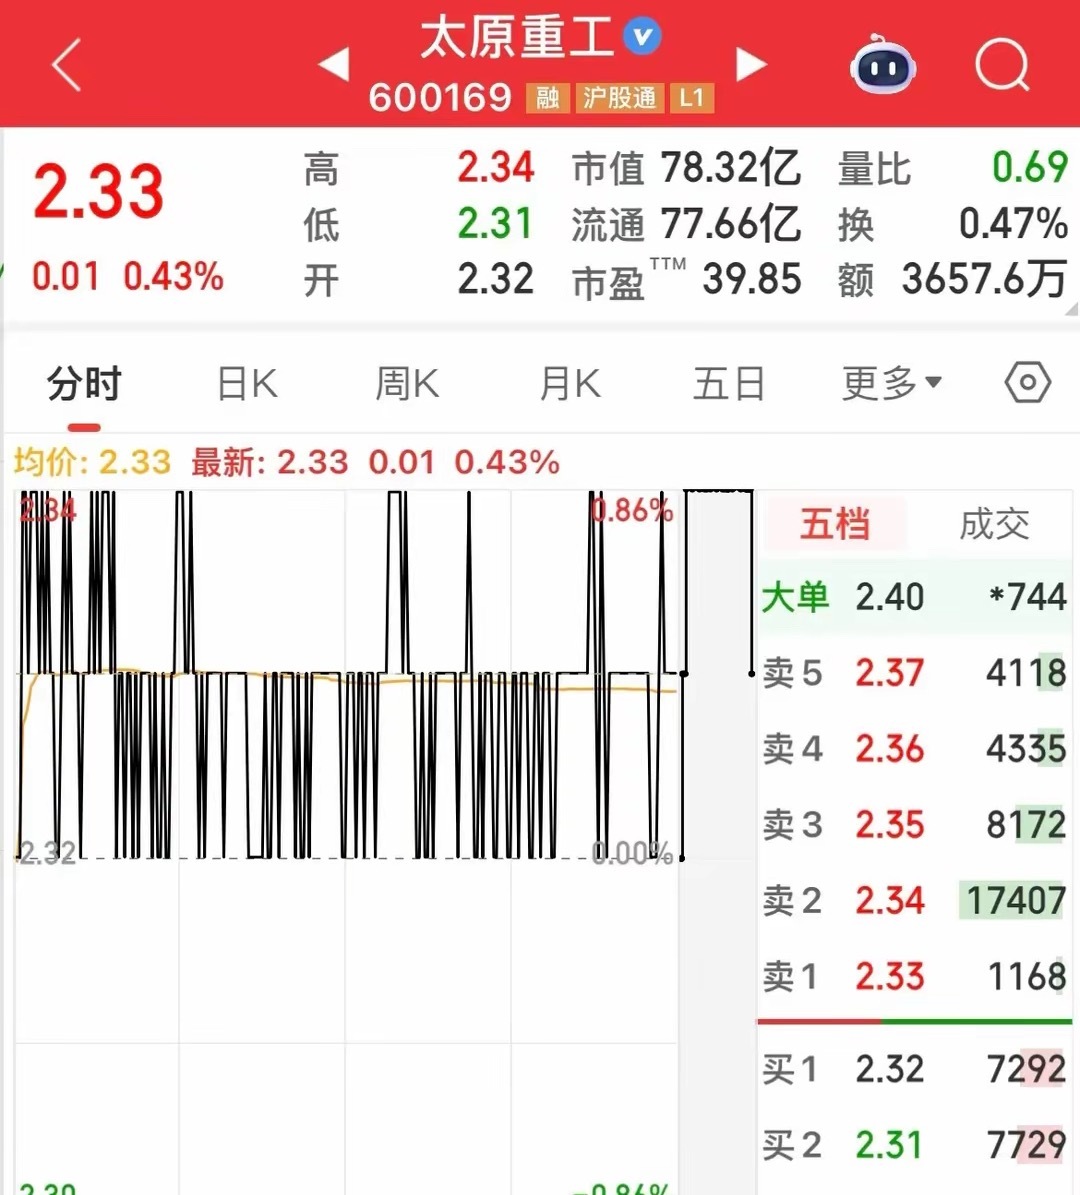Select the 分时 tab
Viewport: 1080px width, 1195px height.
click(84, 383)
